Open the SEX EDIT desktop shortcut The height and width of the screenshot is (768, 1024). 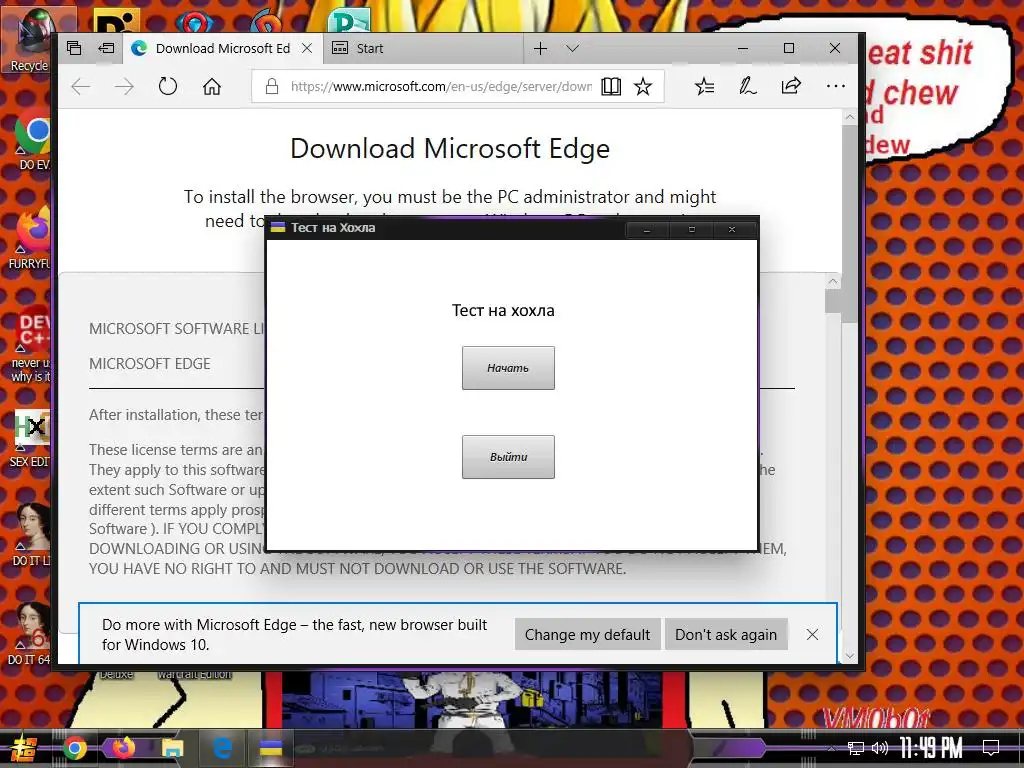[30, 438]
